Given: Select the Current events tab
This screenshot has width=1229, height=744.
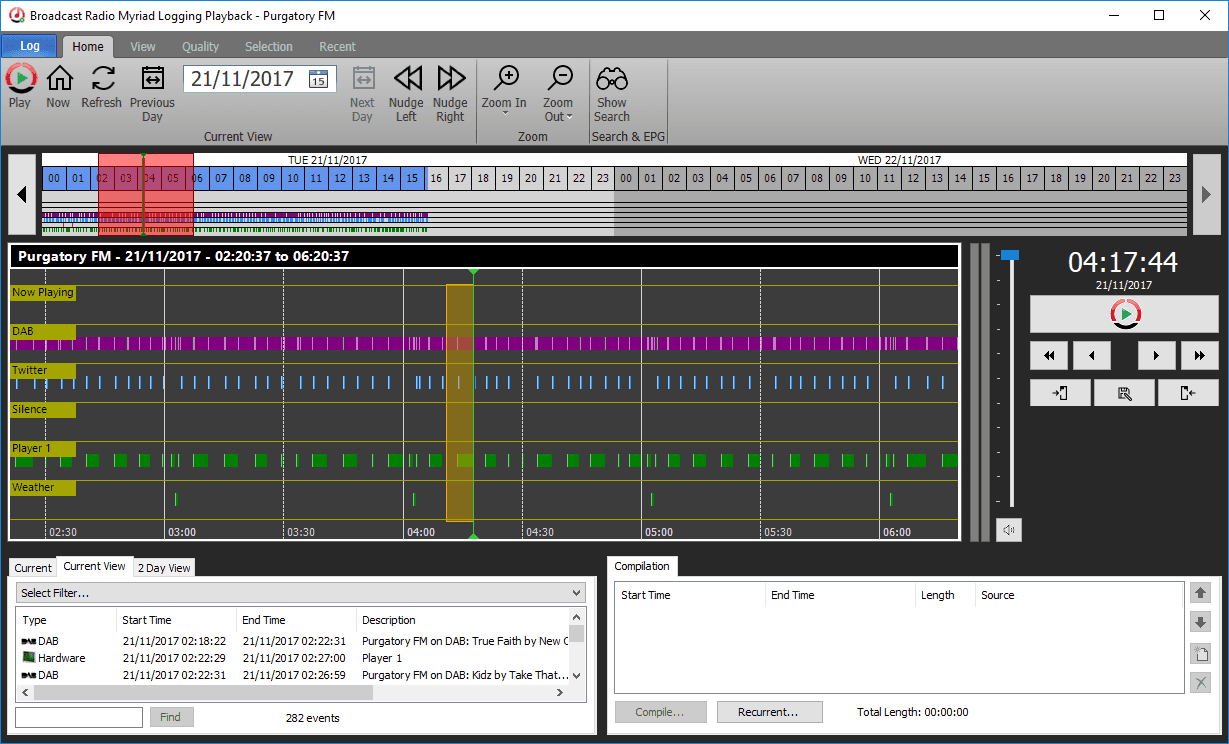Looking at the screenshot, I should point(33,568).
